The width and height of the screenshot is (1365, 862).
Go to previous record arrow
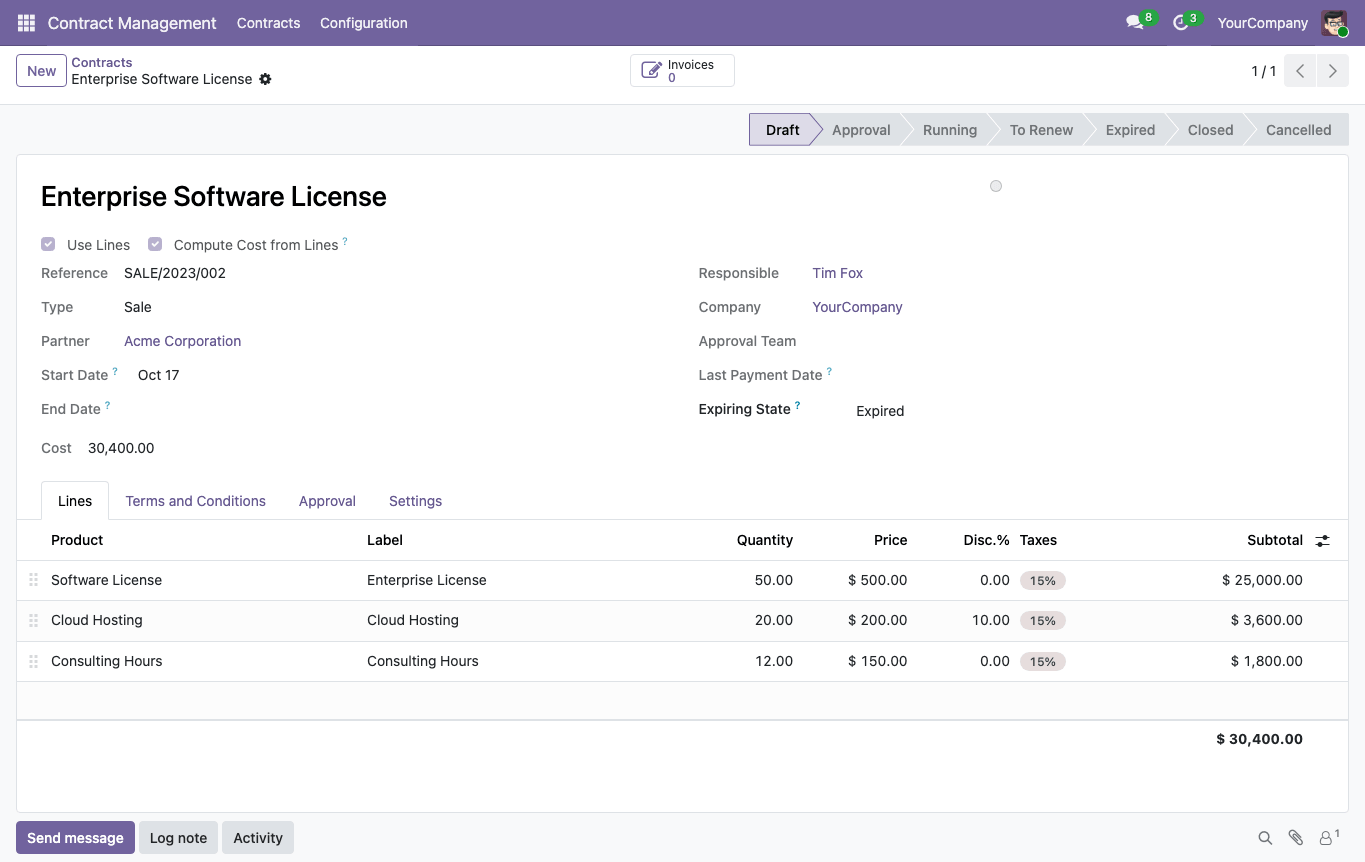(1300, 71)
